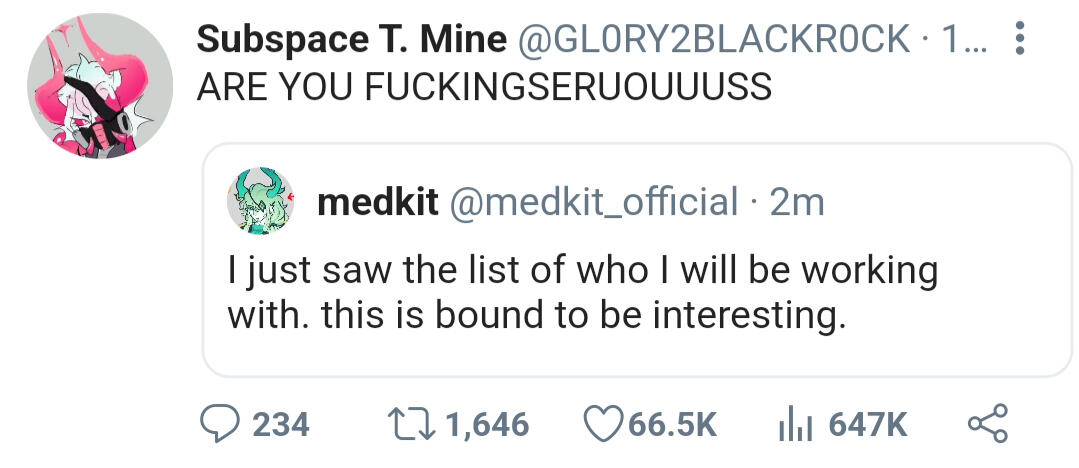Click the 66.5K likes count

(673, 426)
